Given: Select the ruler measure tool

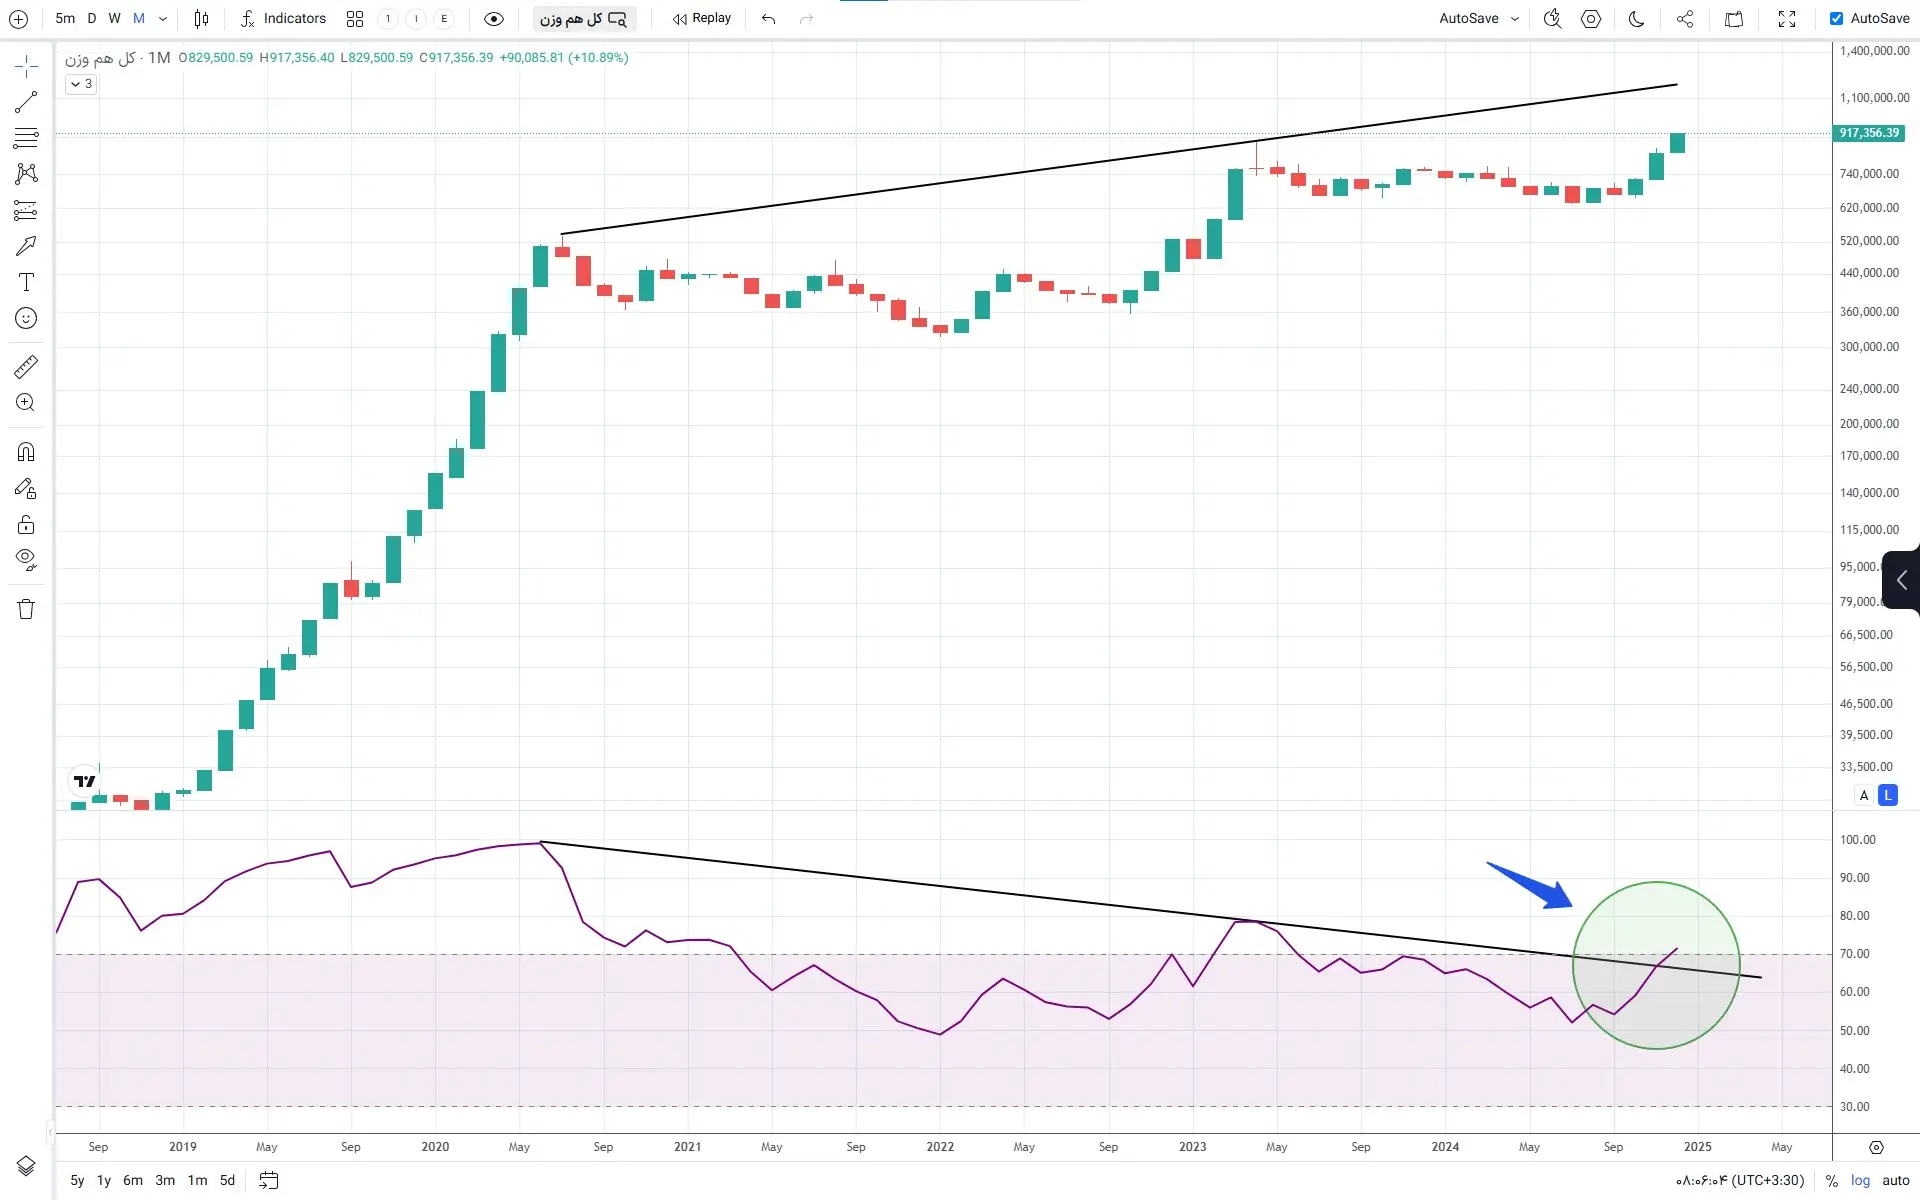Looking at the screenshot, I should (x=26, y=367).
